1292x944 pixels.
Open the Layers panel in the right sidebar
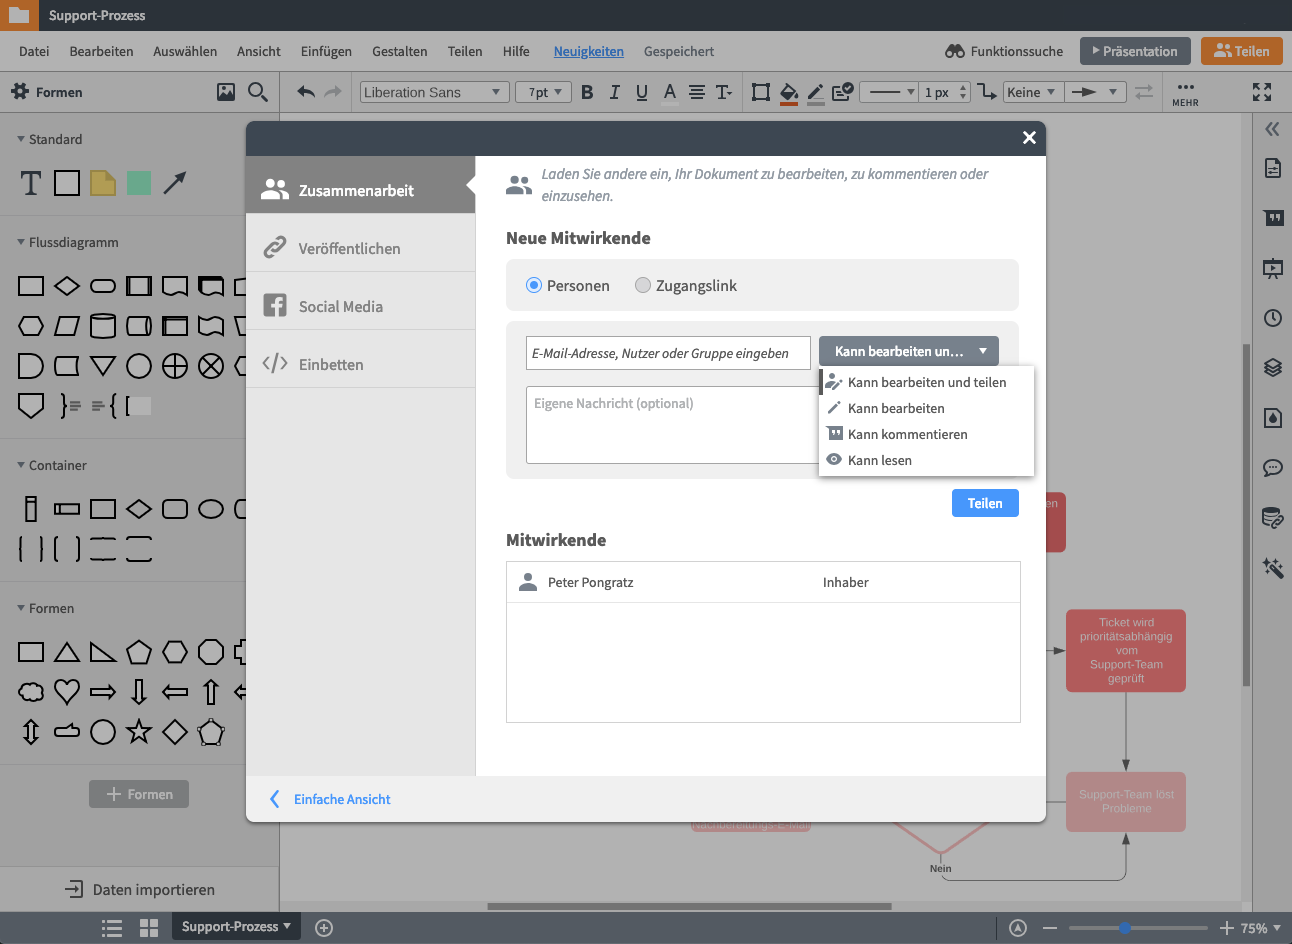(x=1272, y=368)
